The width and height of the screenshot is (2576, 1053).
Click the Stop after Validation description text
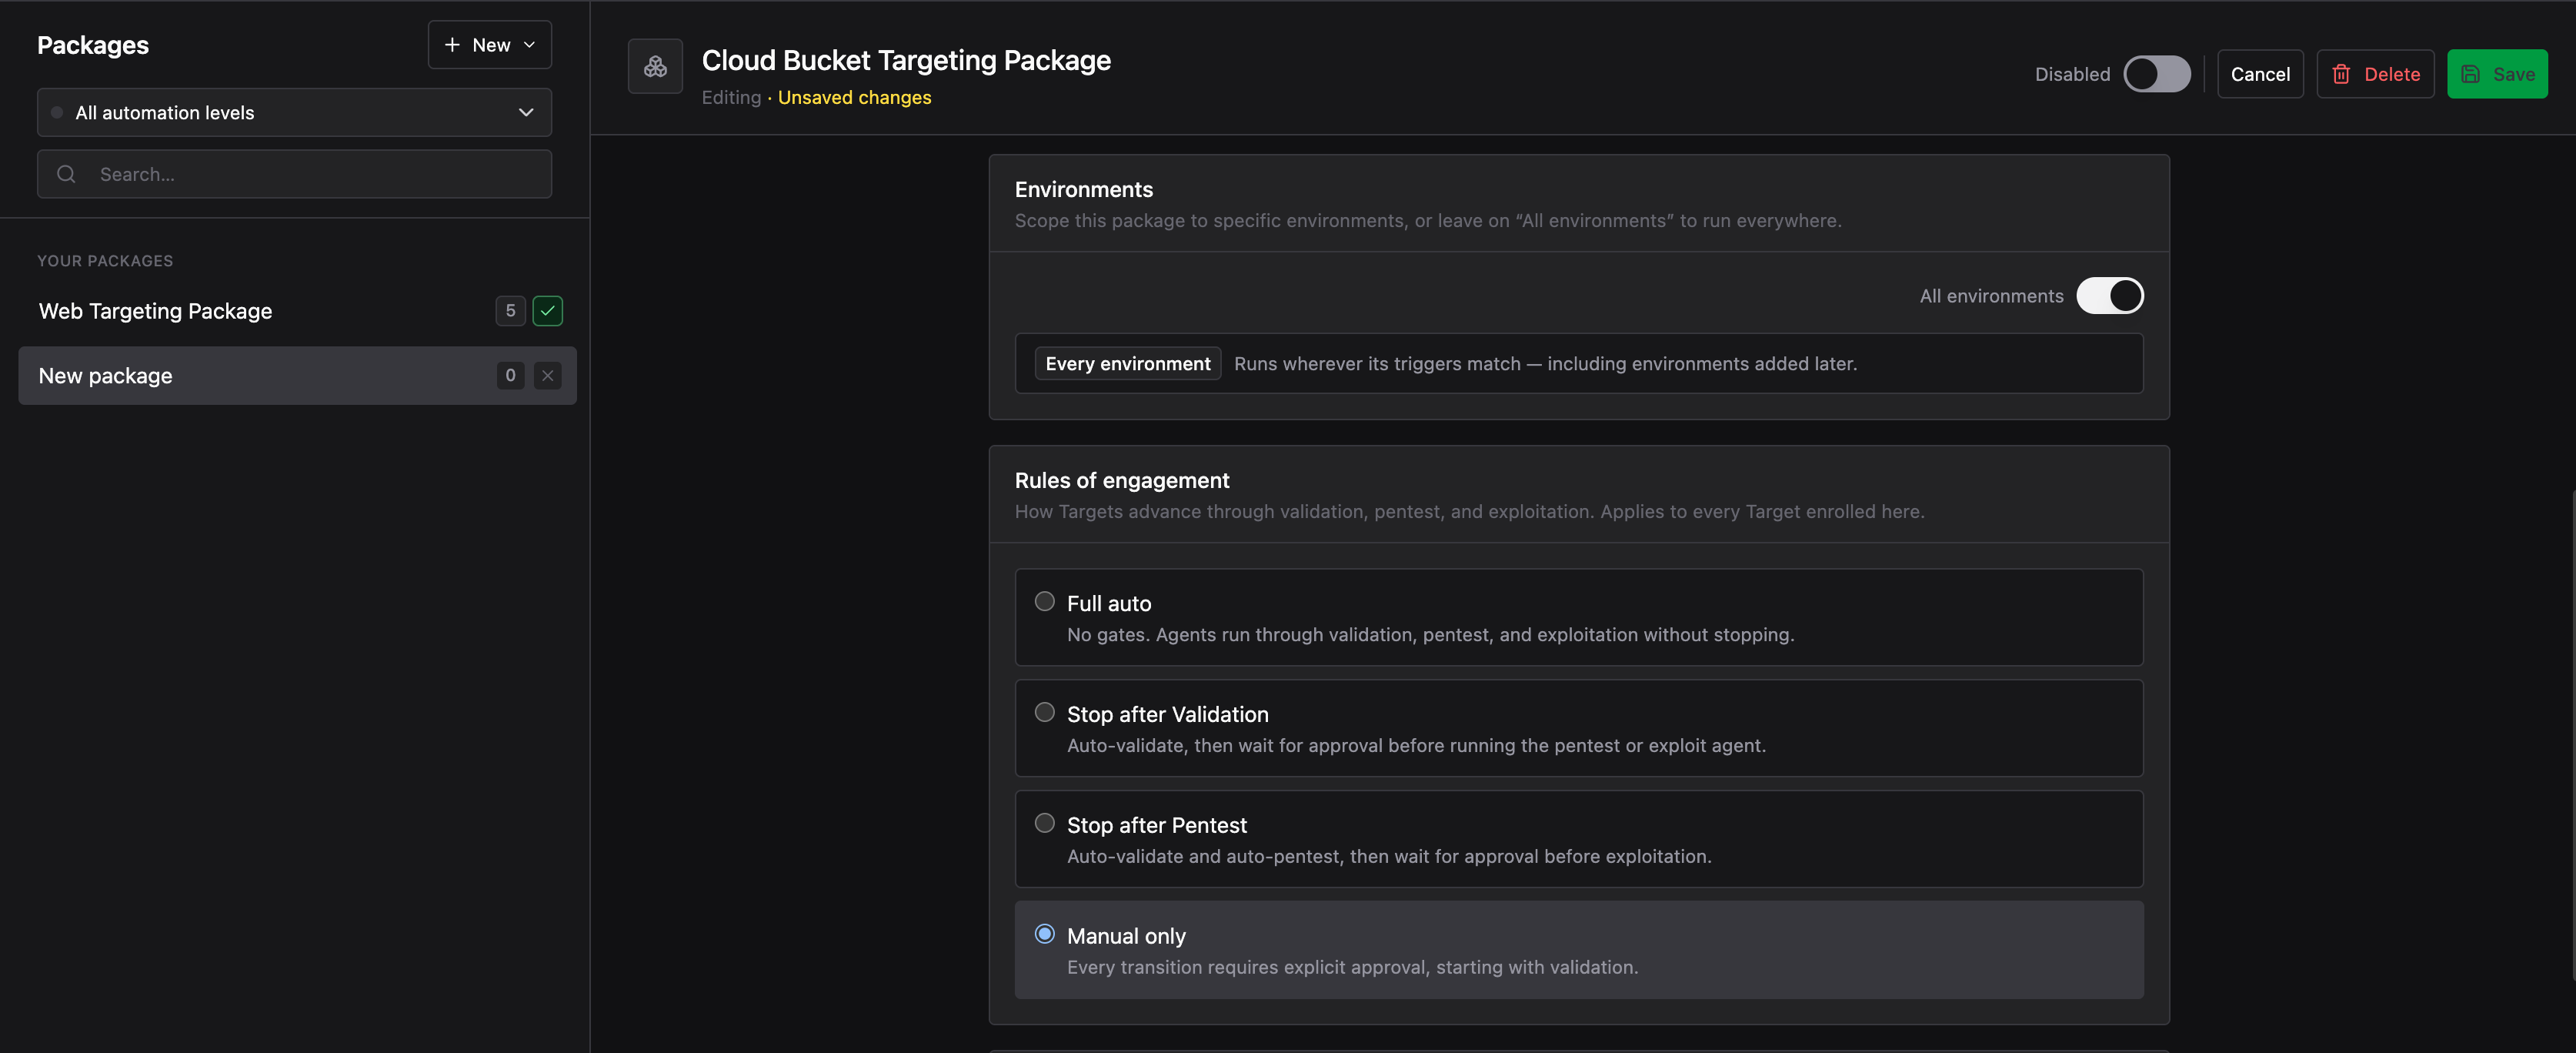[x=1416, y=746]
